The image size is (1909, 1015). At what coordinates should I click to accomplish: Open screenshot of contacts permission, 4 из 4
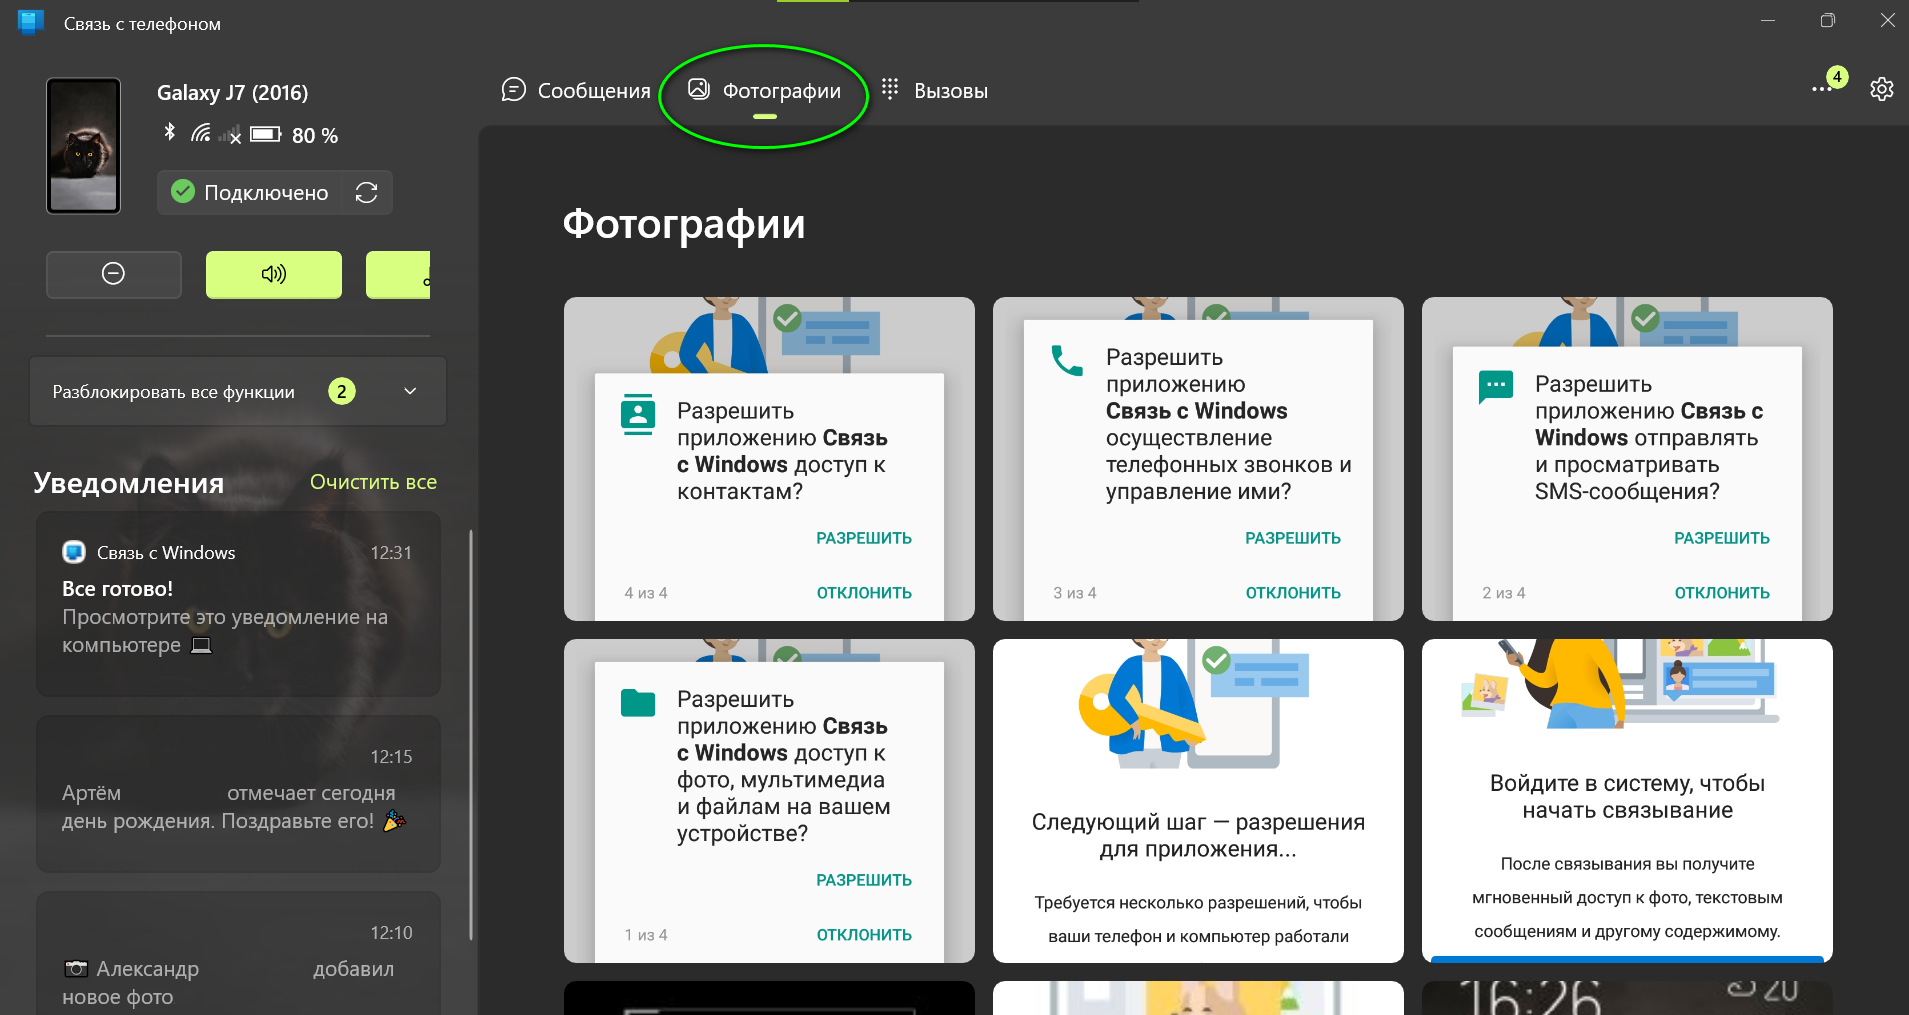tap(769, 459)
